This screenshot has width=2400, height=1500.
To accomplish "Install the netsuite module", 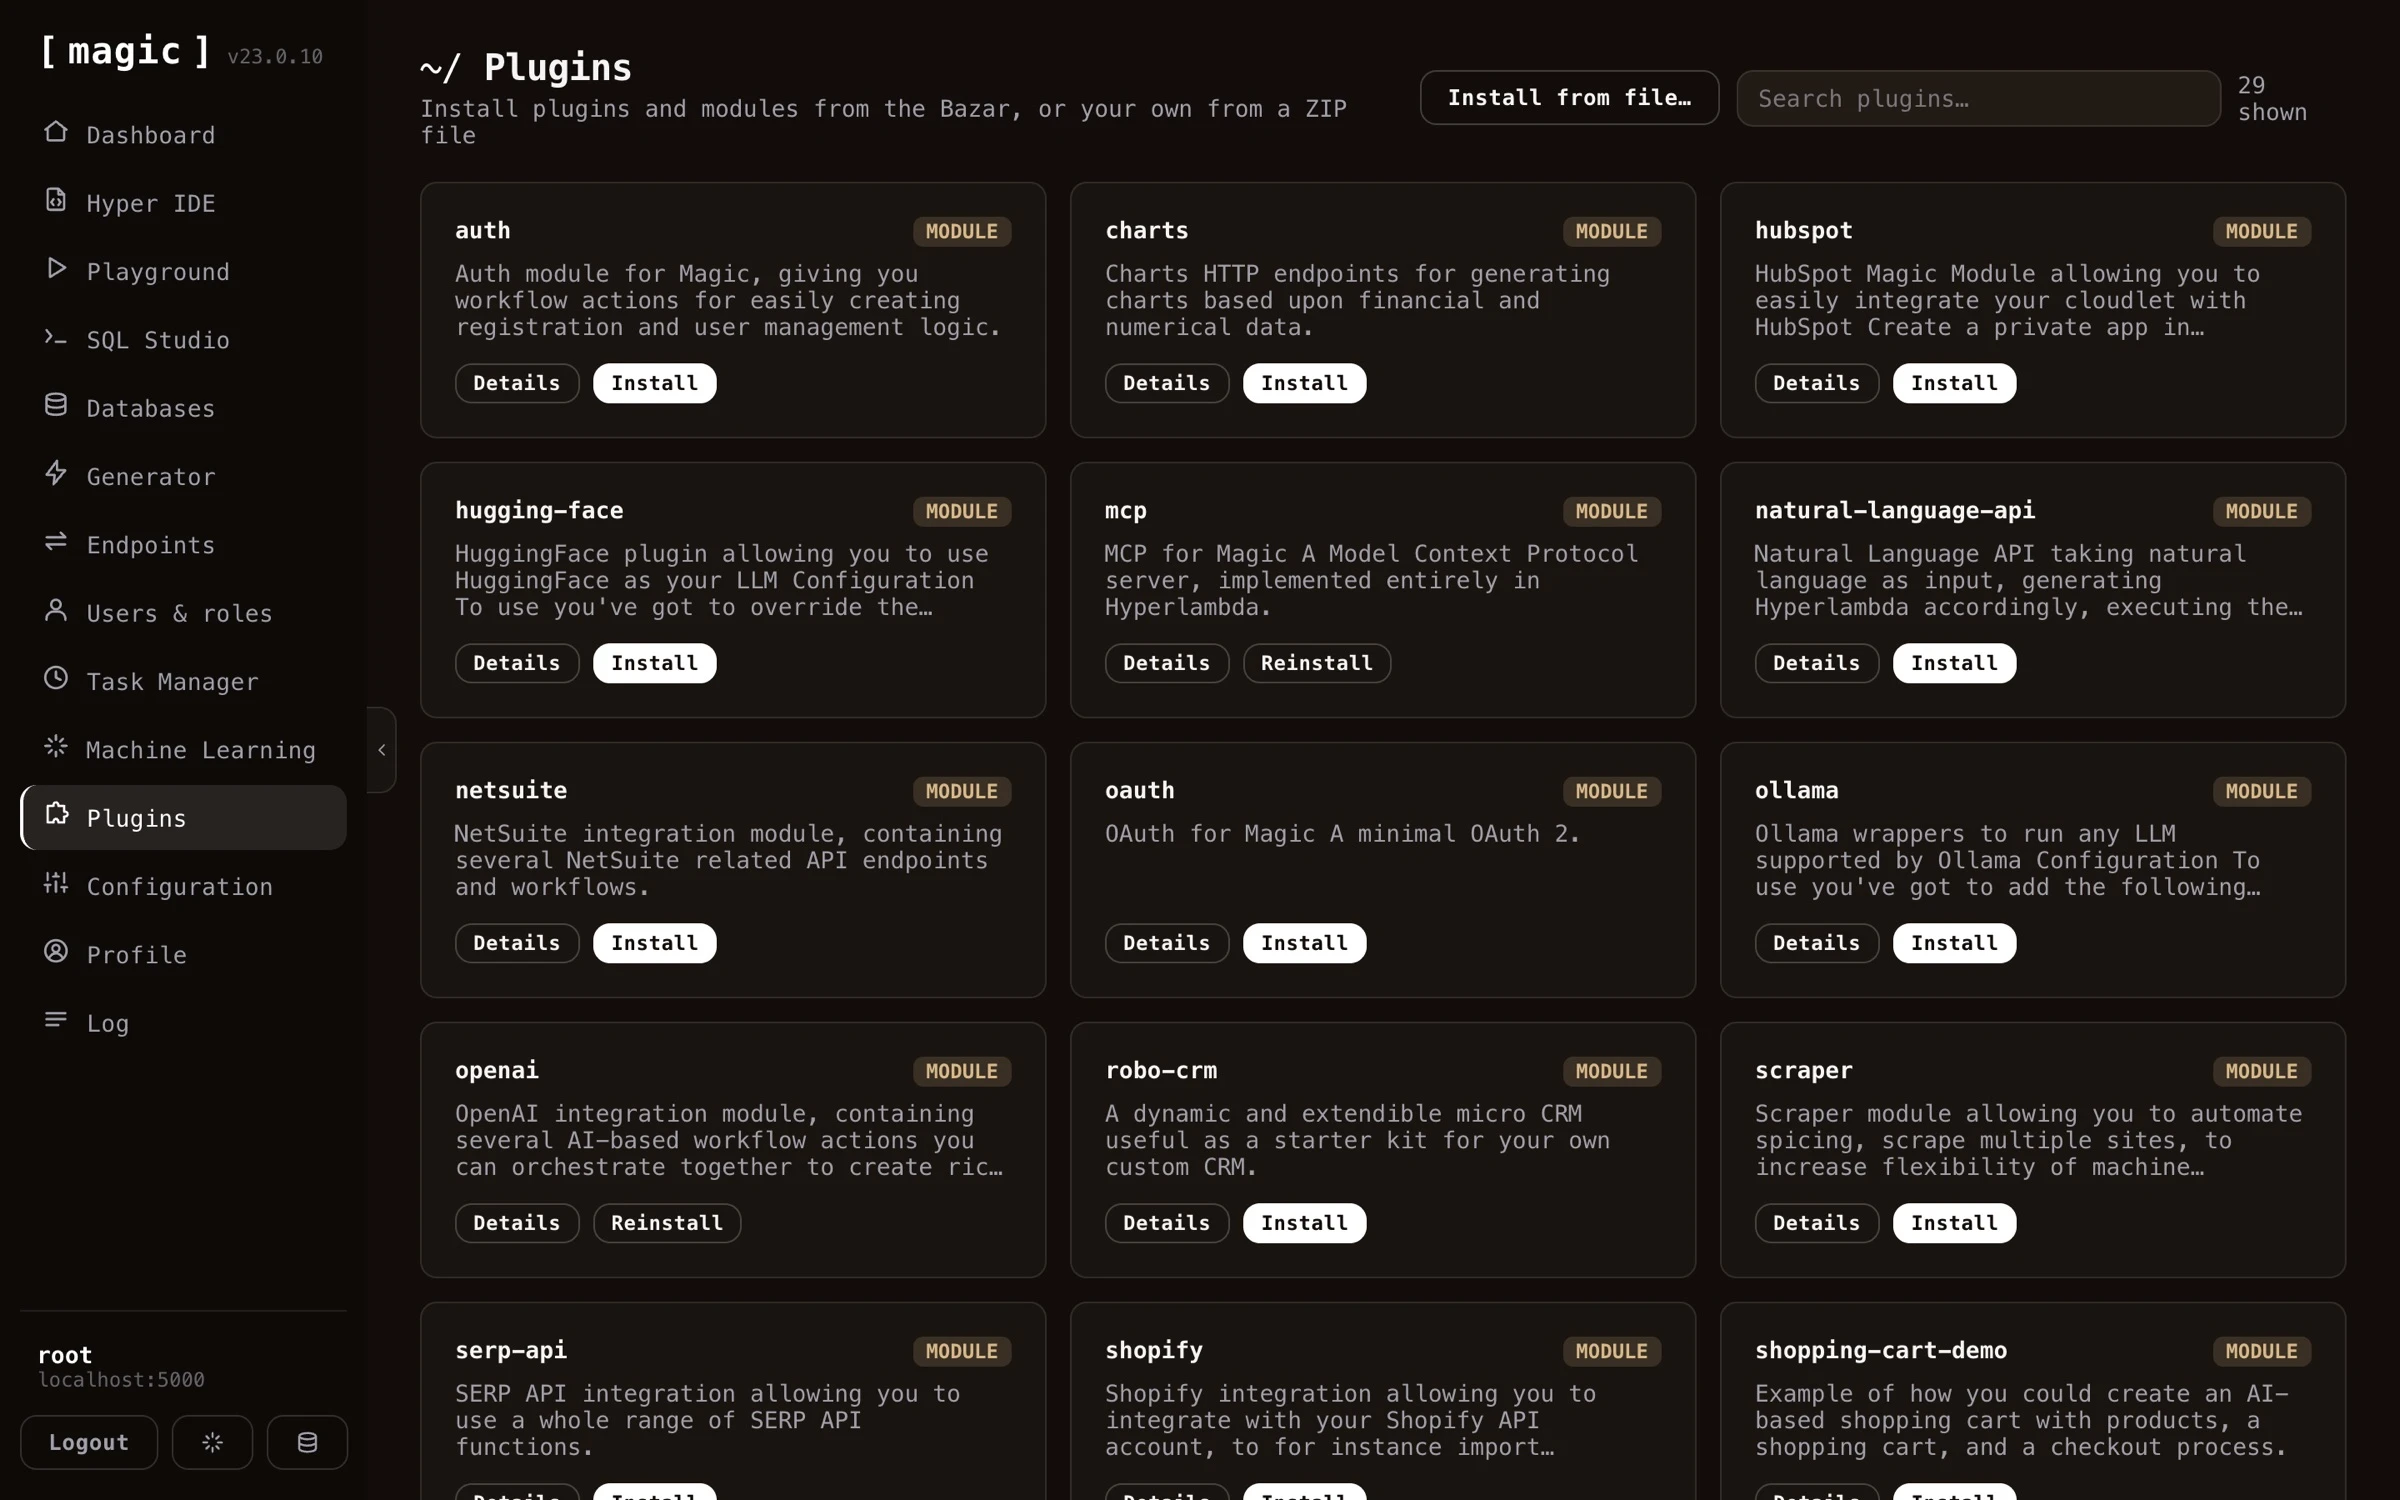I will click(x=654, y=943).
